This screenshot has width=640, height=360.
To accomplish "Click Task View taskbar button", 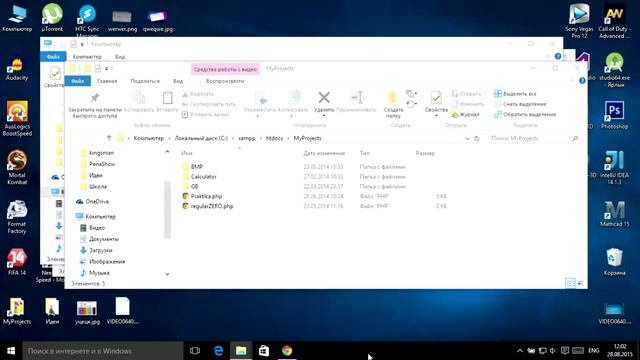I will (x=195, y=351).
